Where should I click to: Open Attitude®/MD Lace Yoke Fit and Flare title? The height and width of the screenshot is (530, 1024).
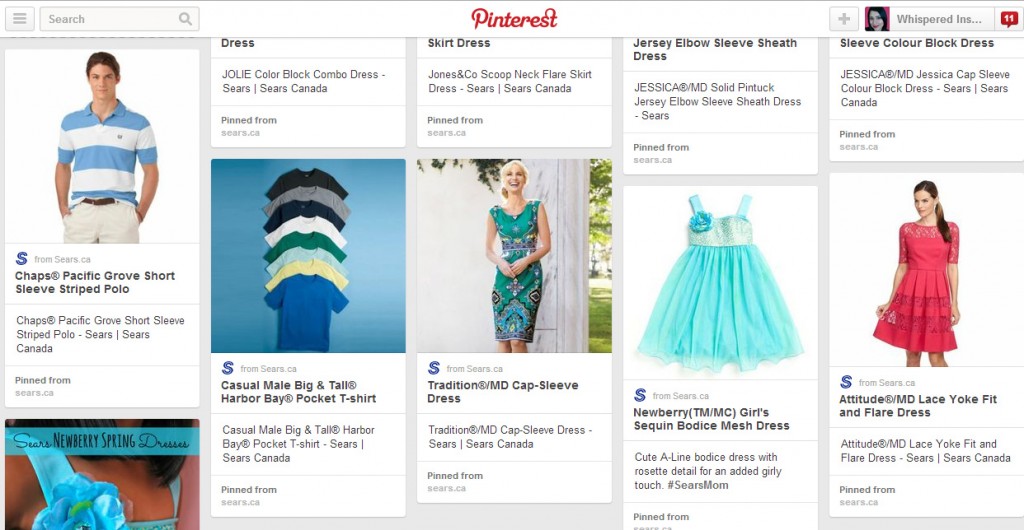918,405
